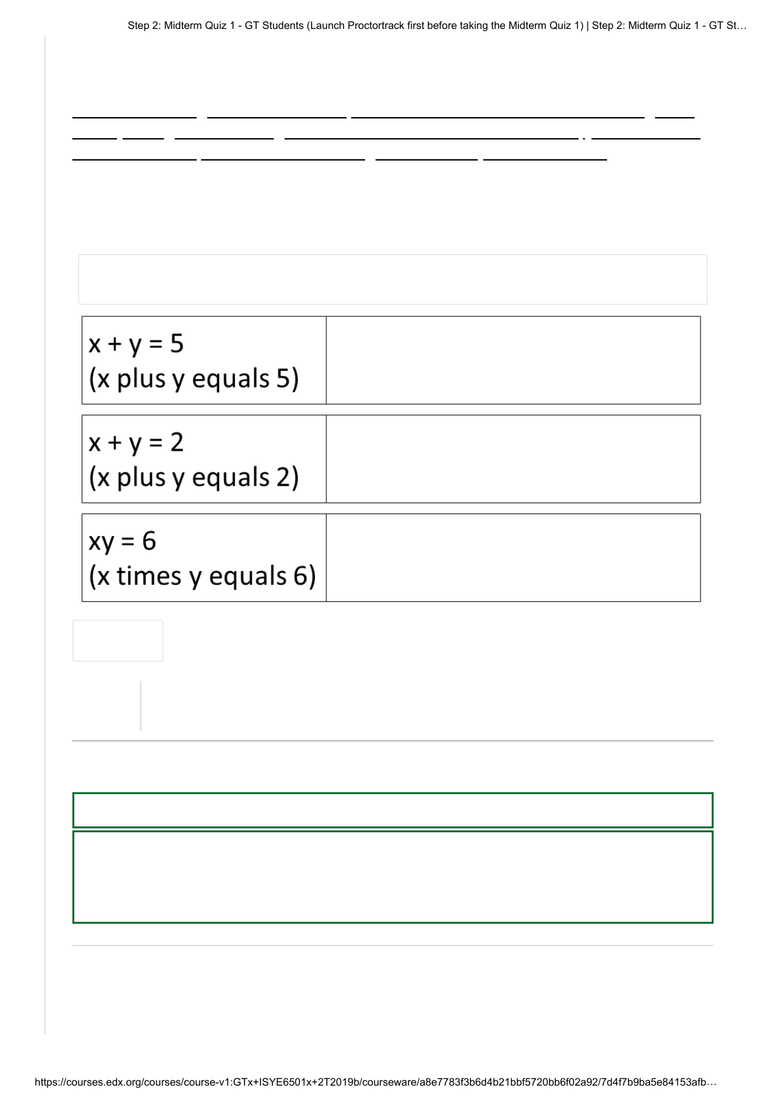Click the horizontal separator below the green boxes
784x1108 pixels.
392,945
